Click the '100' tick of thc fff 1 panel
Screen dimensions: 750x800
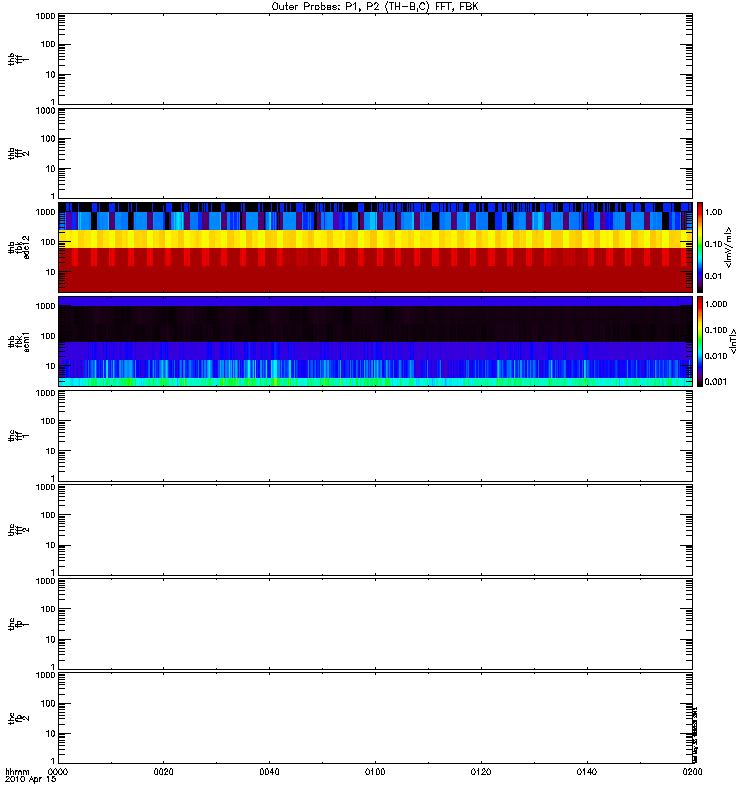(48, 421)
